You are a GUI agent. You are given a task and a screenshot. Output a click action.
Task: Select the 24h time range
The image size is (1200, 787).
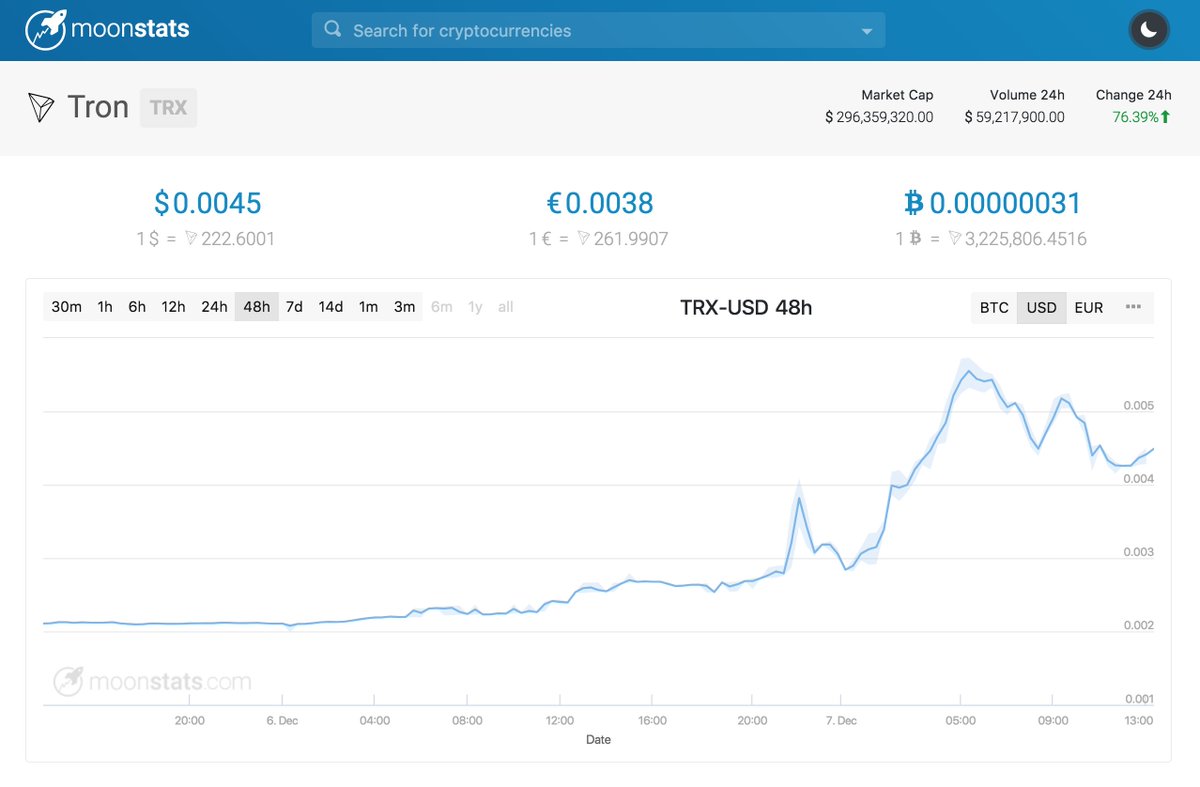click(x=214, y=307)
